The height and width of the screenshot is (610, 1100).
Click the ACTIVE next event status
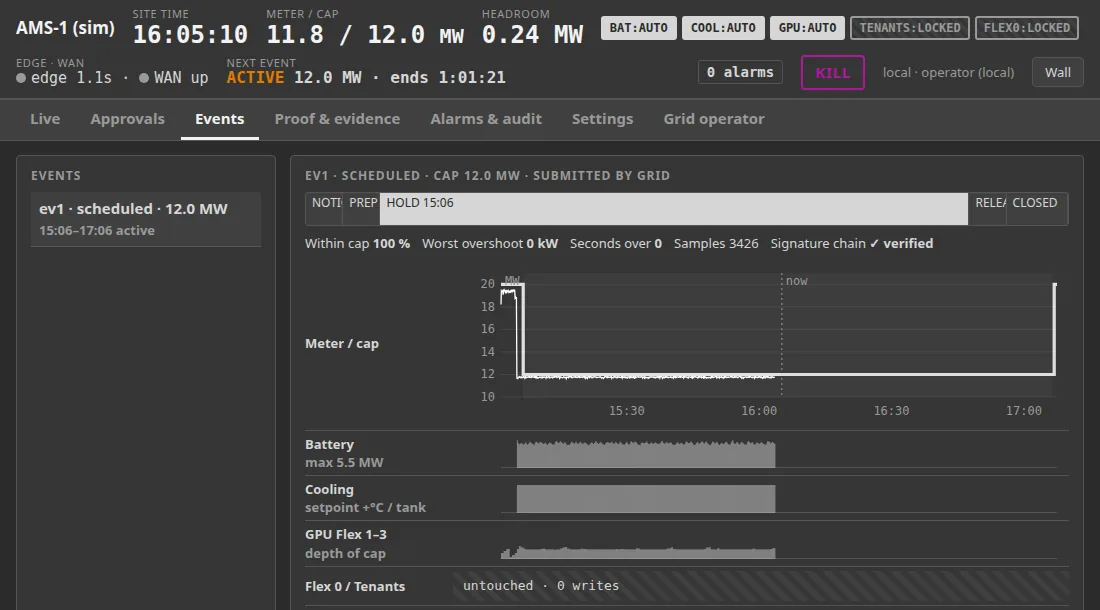(255, 77)
